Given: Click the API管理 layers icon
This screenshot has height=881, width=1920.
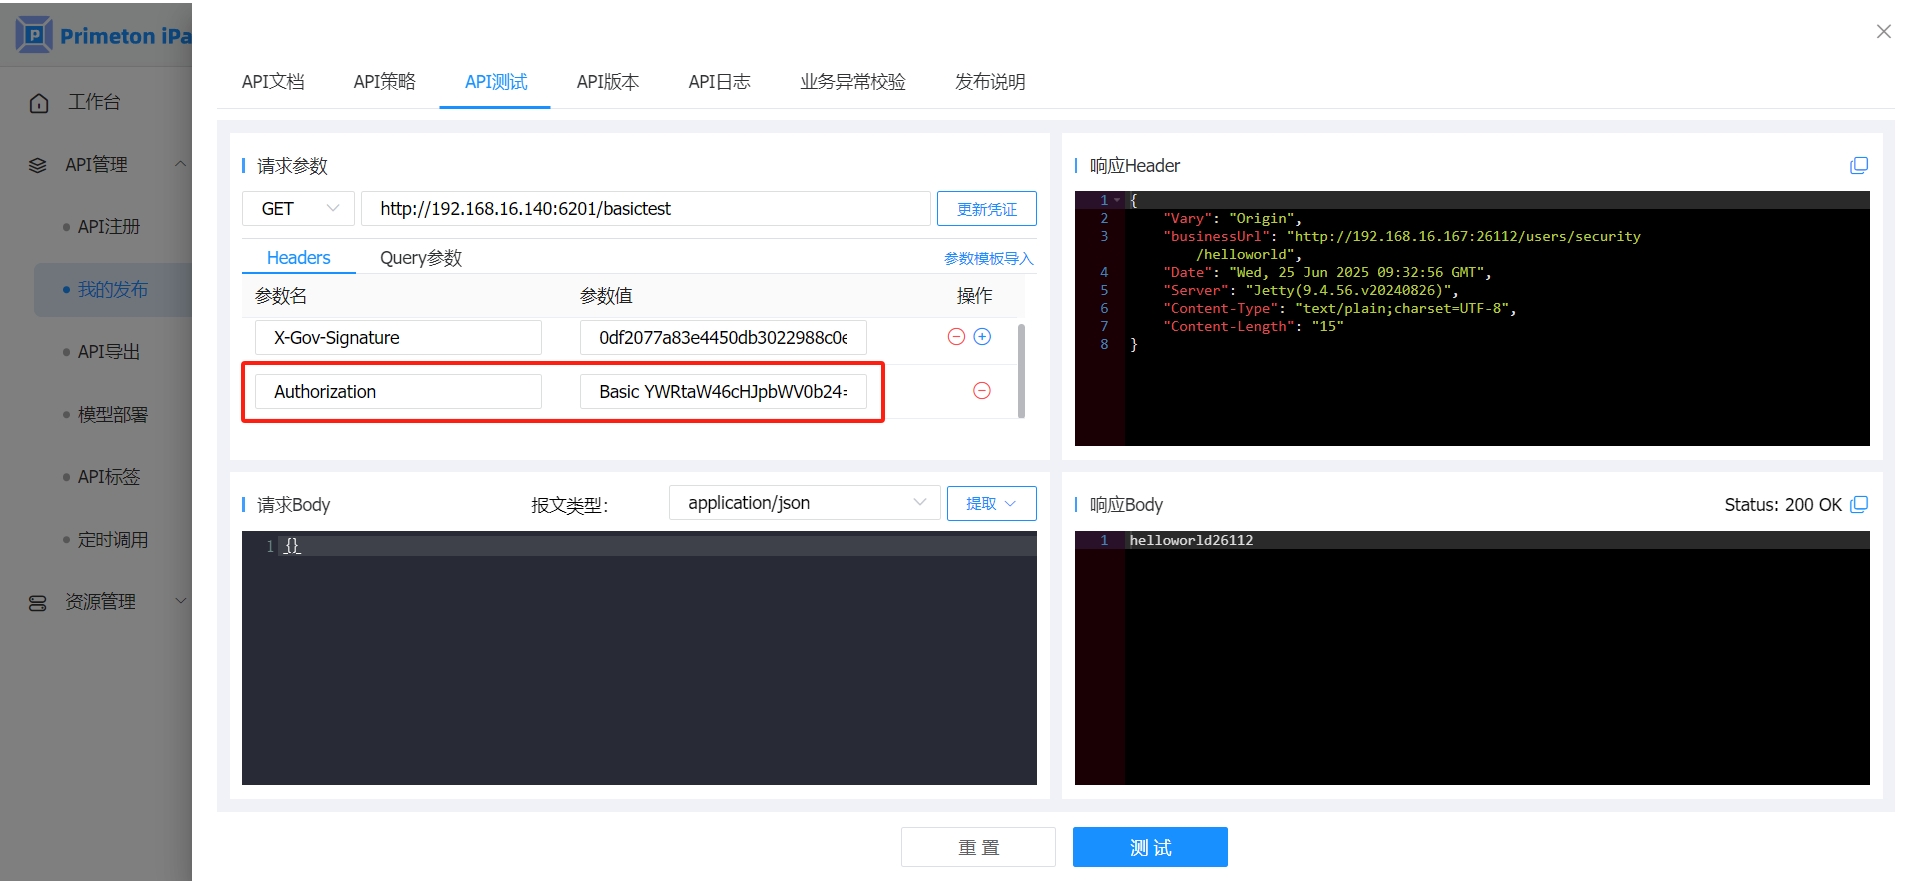Looking at the screenshot, I should coord(38,165).
